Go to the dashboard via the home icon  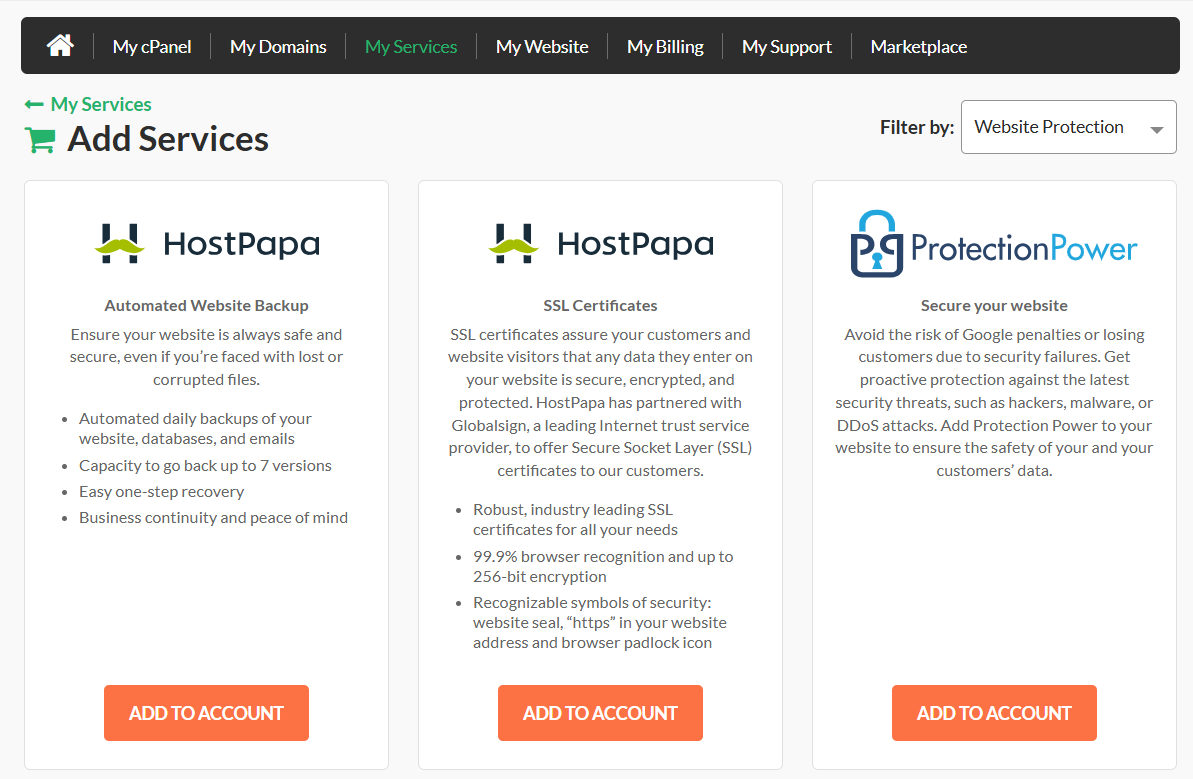60,46
